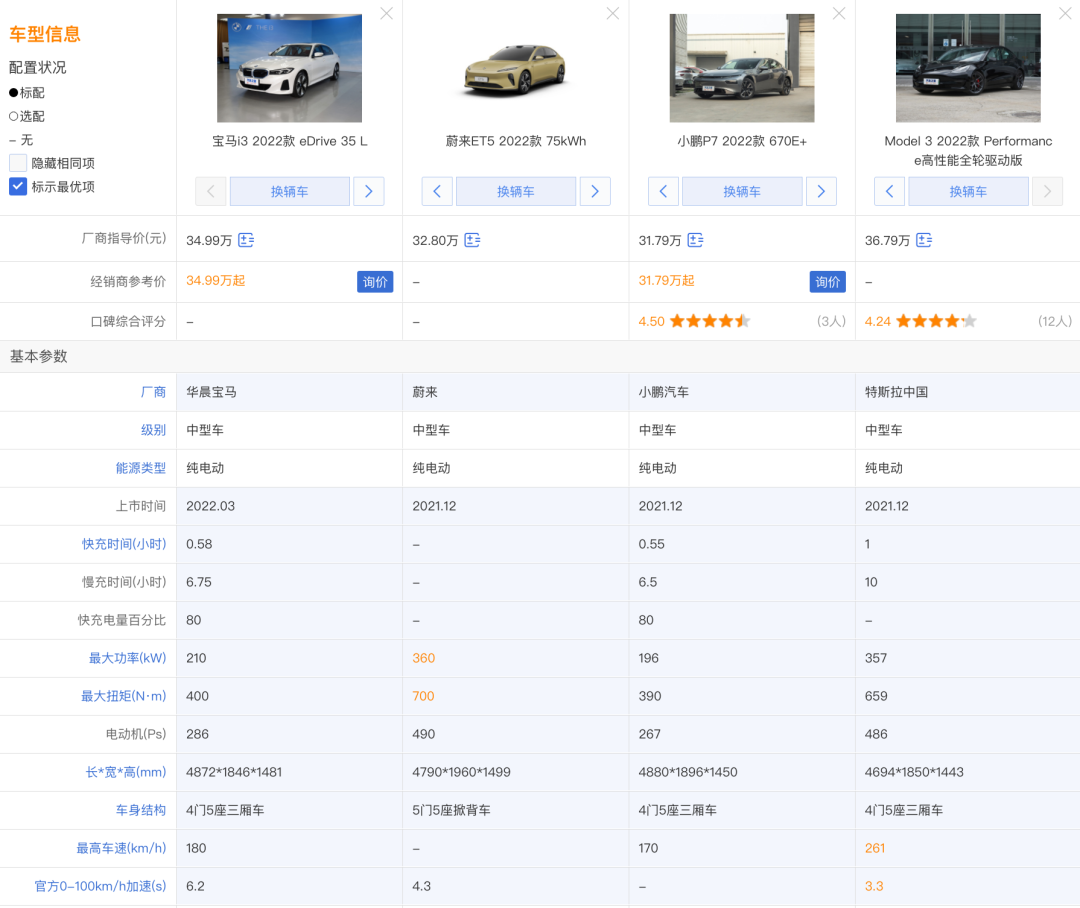Viewport: 1080px width, 908px height.
Task: Click the 能源类型 parameter label
Action: tap(141, 468)
